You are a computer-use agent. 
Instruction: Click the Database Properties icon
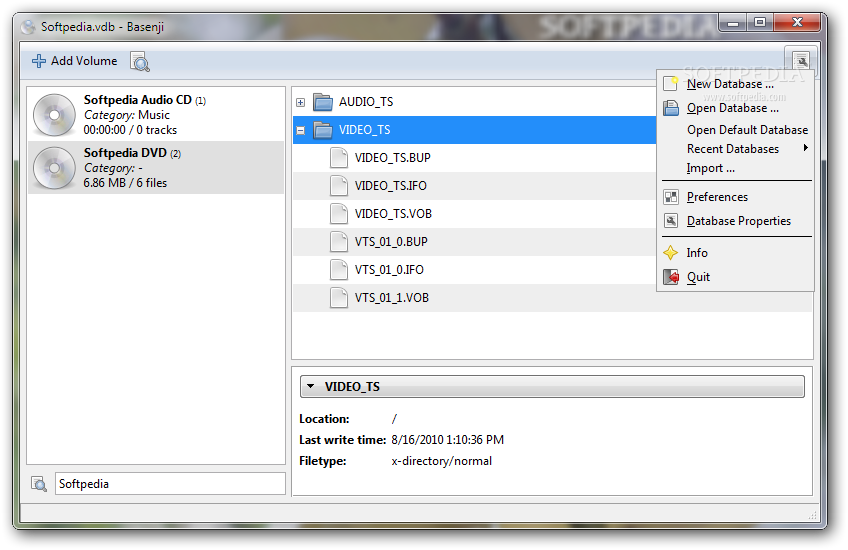[671, 221]
